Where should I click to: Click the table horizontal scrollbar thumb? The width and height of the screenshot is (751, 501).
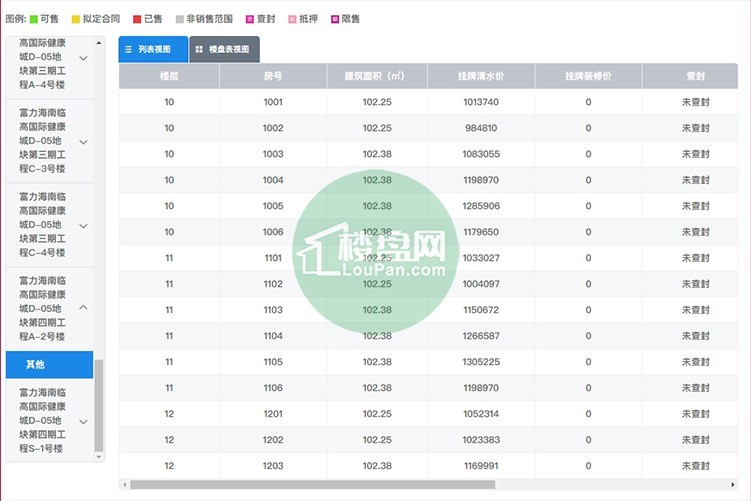[x=313, y=485]
